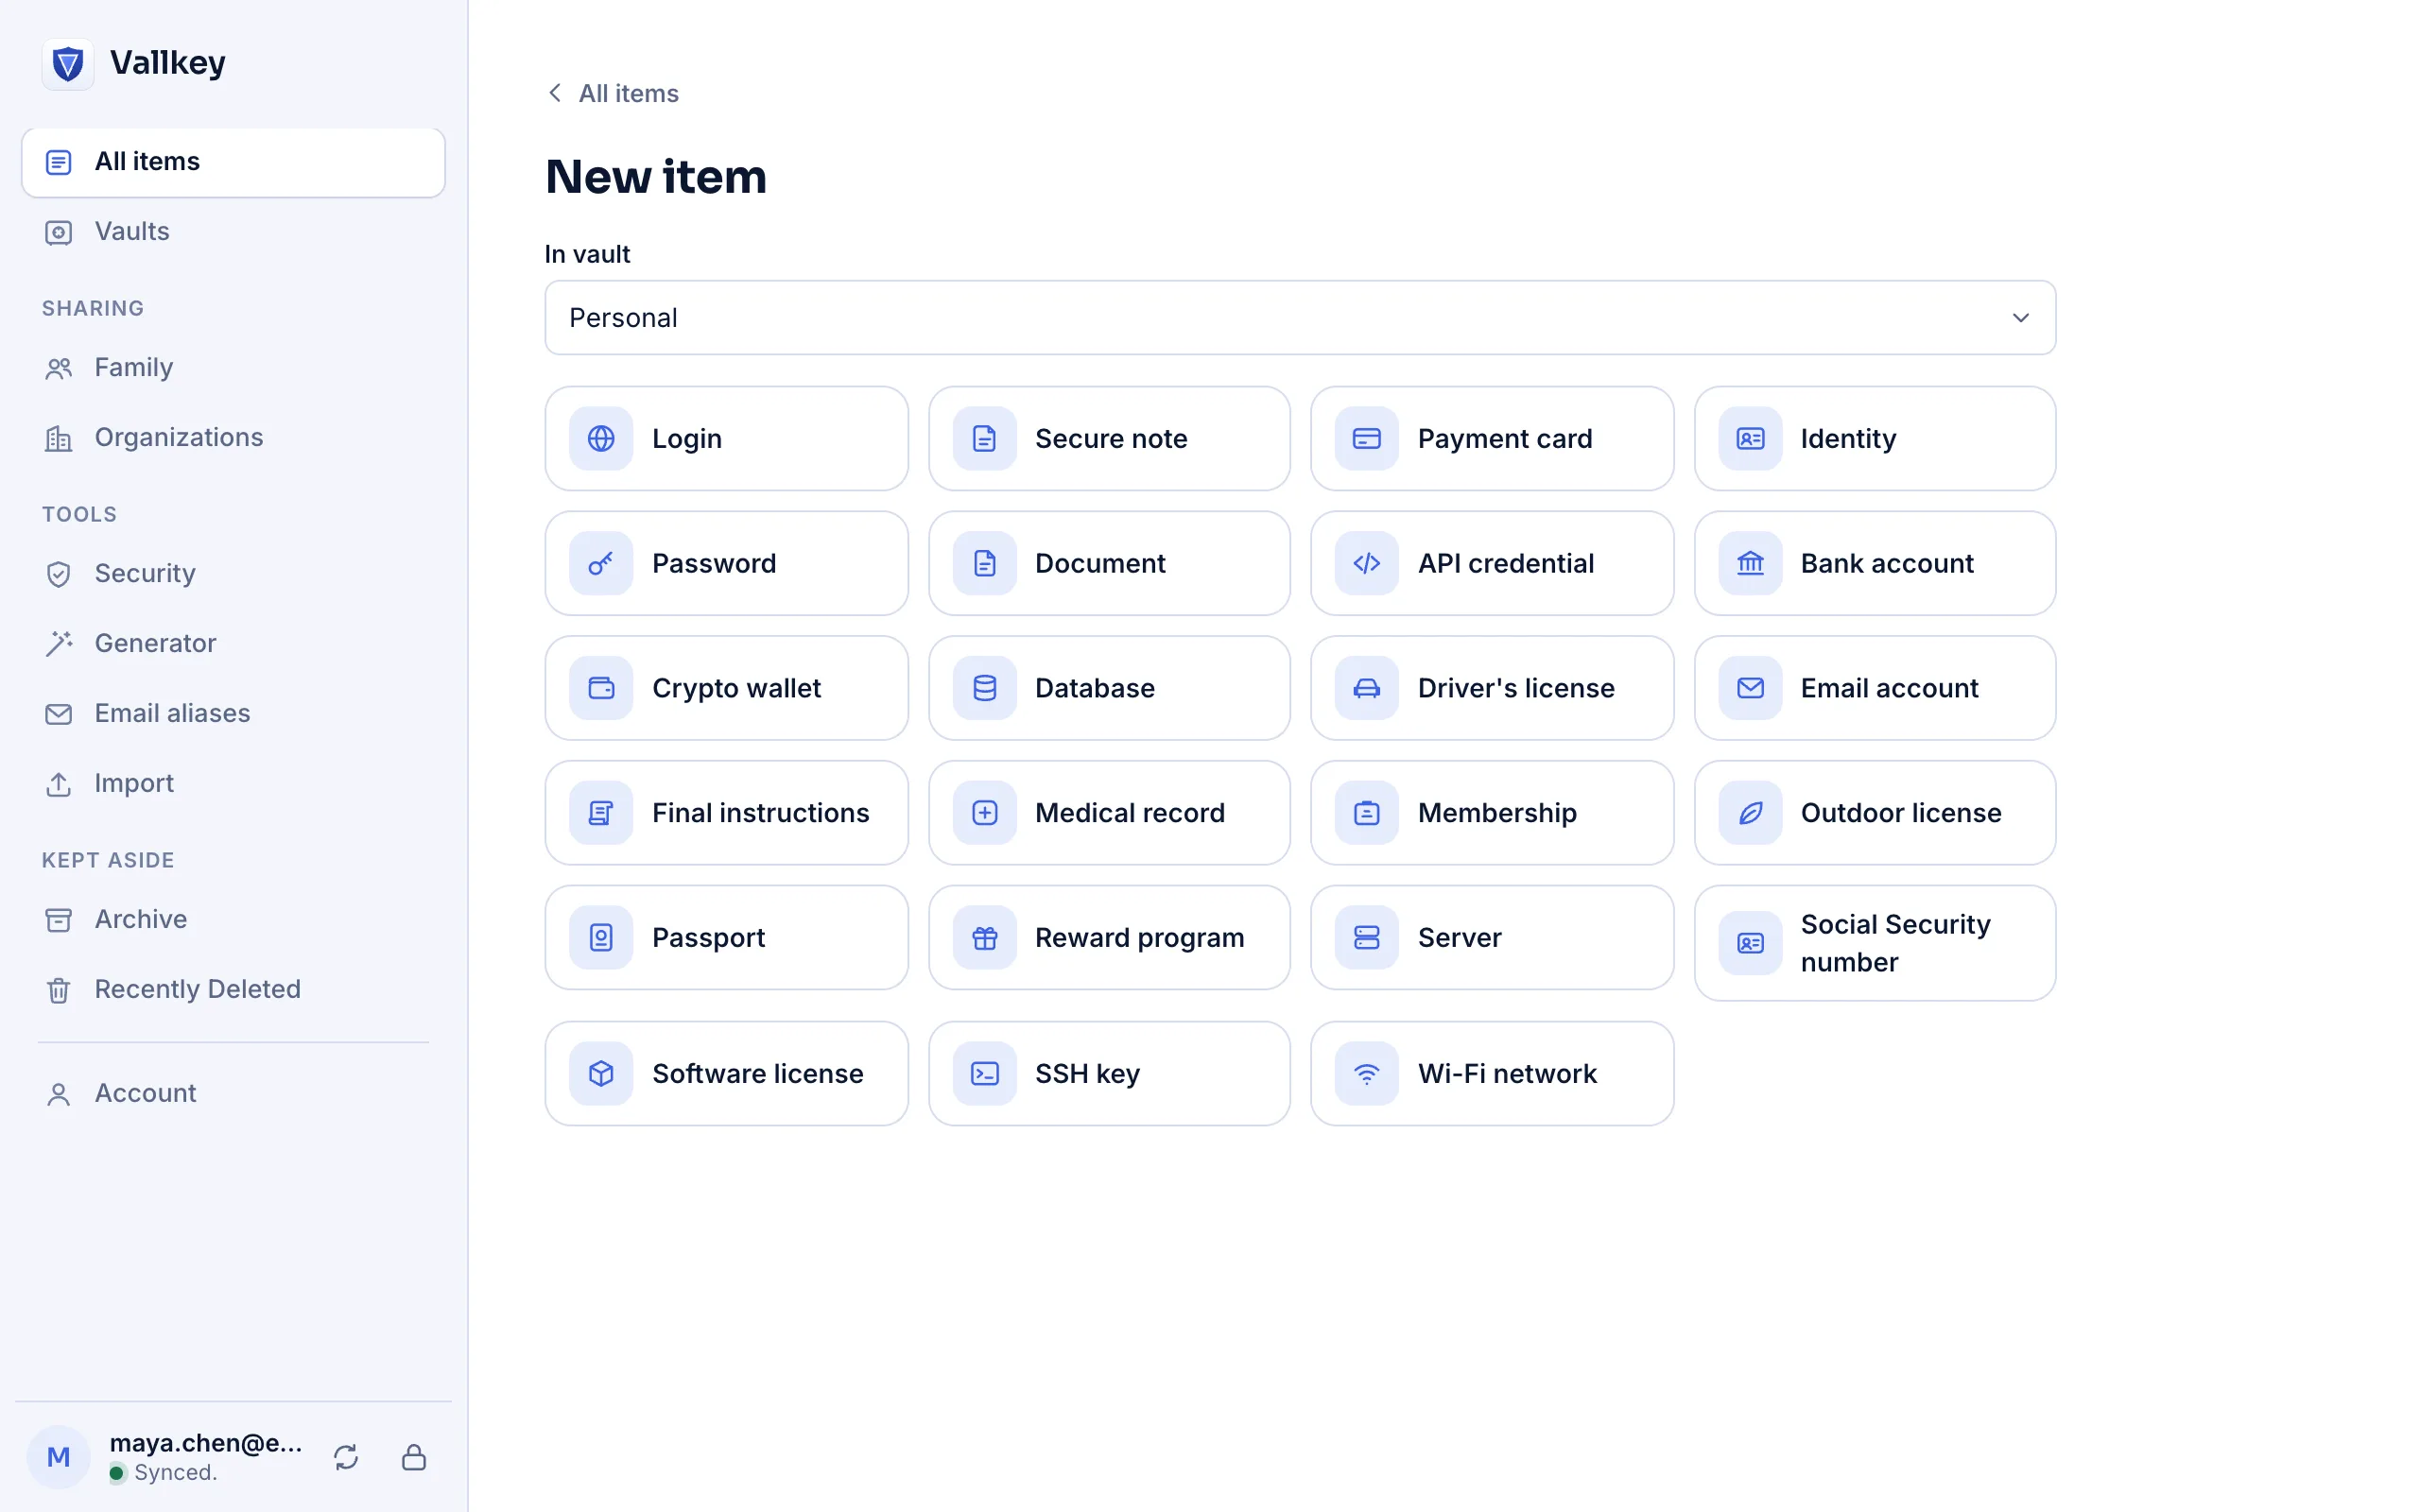Open Account settings in sidebar
Viewport: 2420px width, 1512px height.
coord(233,1094)
